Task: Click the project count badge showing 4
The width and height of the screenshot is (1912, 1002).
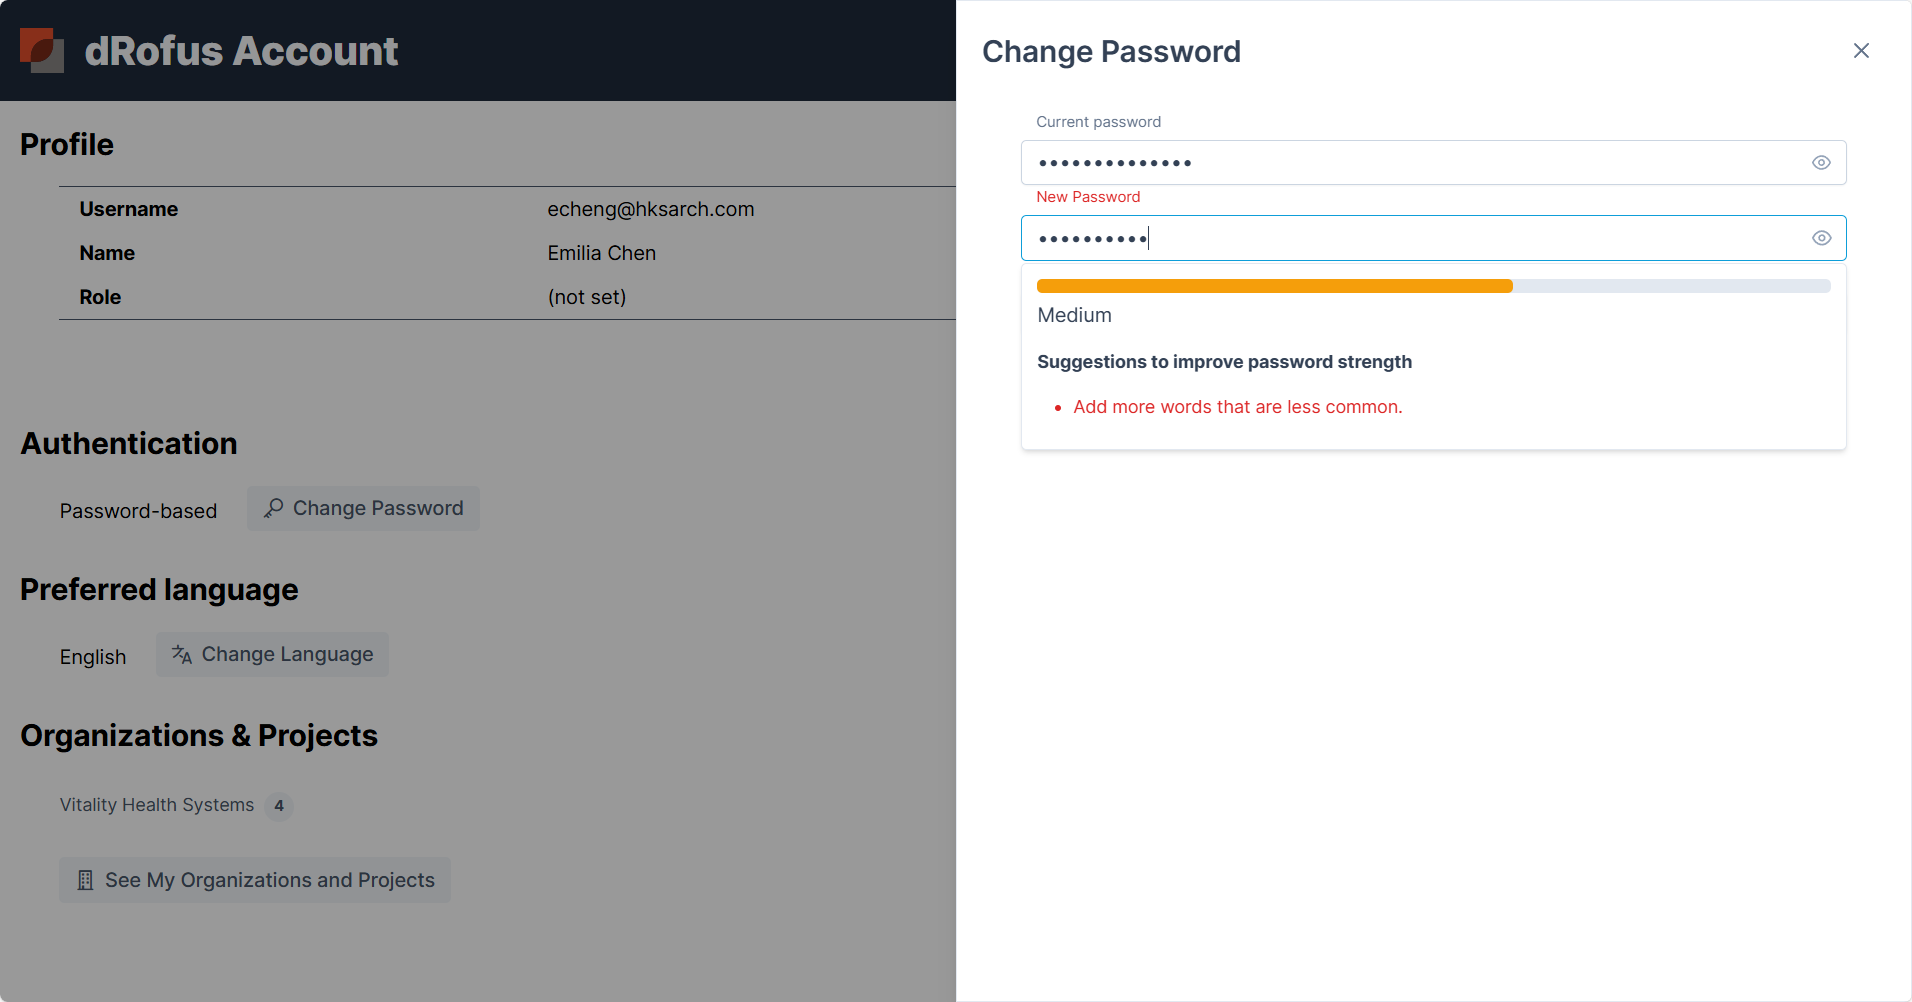Action: pos(279,806)
